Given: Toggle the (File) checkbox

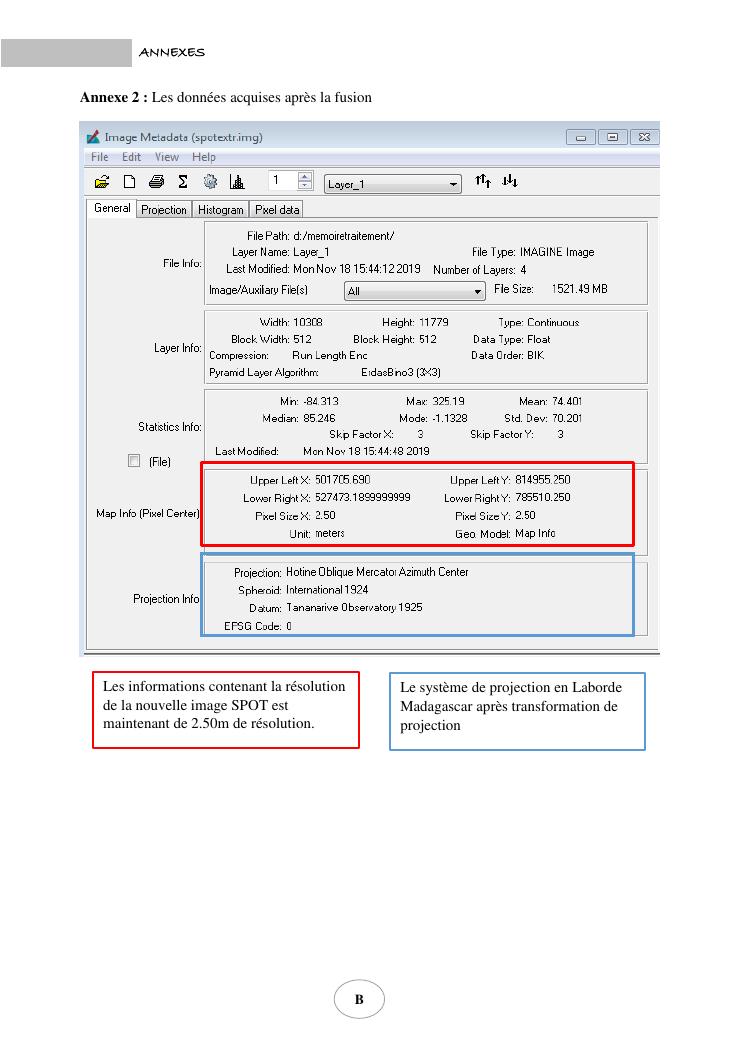Looking at the screenshot, I should (134, 461).
